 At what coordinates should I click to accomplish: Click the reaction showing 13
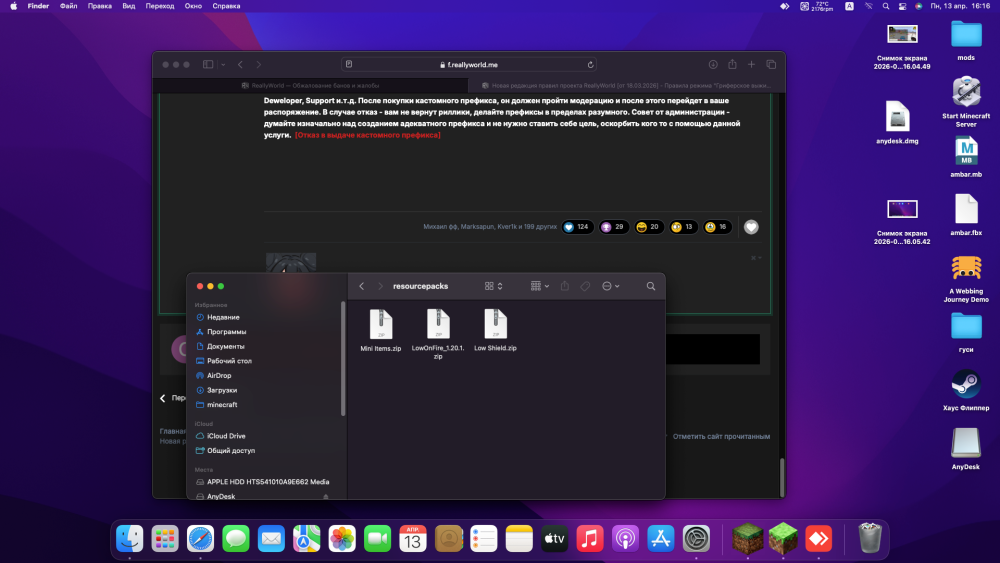pos(682,227)
